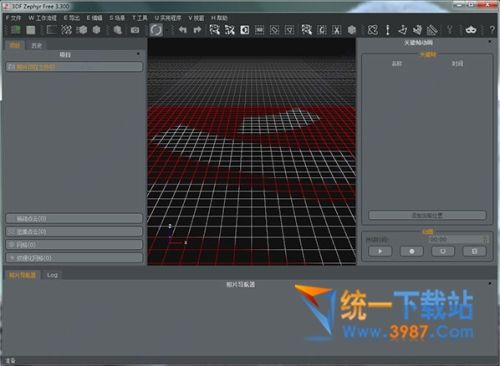Click the ruler measurement icon
Viewport: 500px width, 366px height.
(432, 30)
